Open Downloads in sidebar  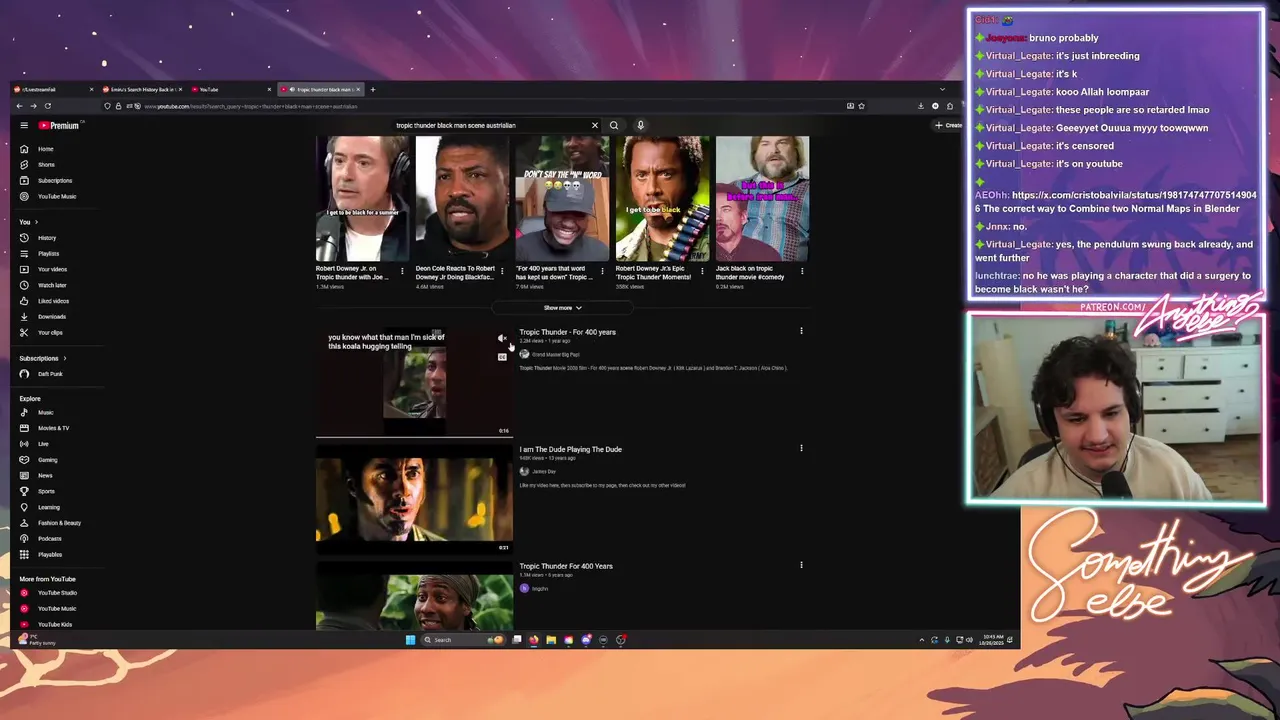[51, 317]
